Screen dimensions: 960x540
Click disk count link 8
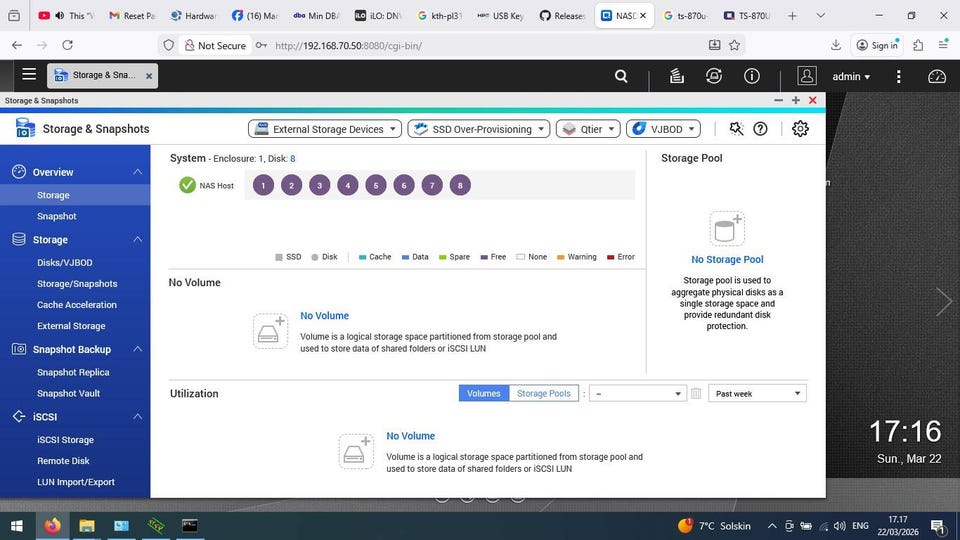click(293, 159)
